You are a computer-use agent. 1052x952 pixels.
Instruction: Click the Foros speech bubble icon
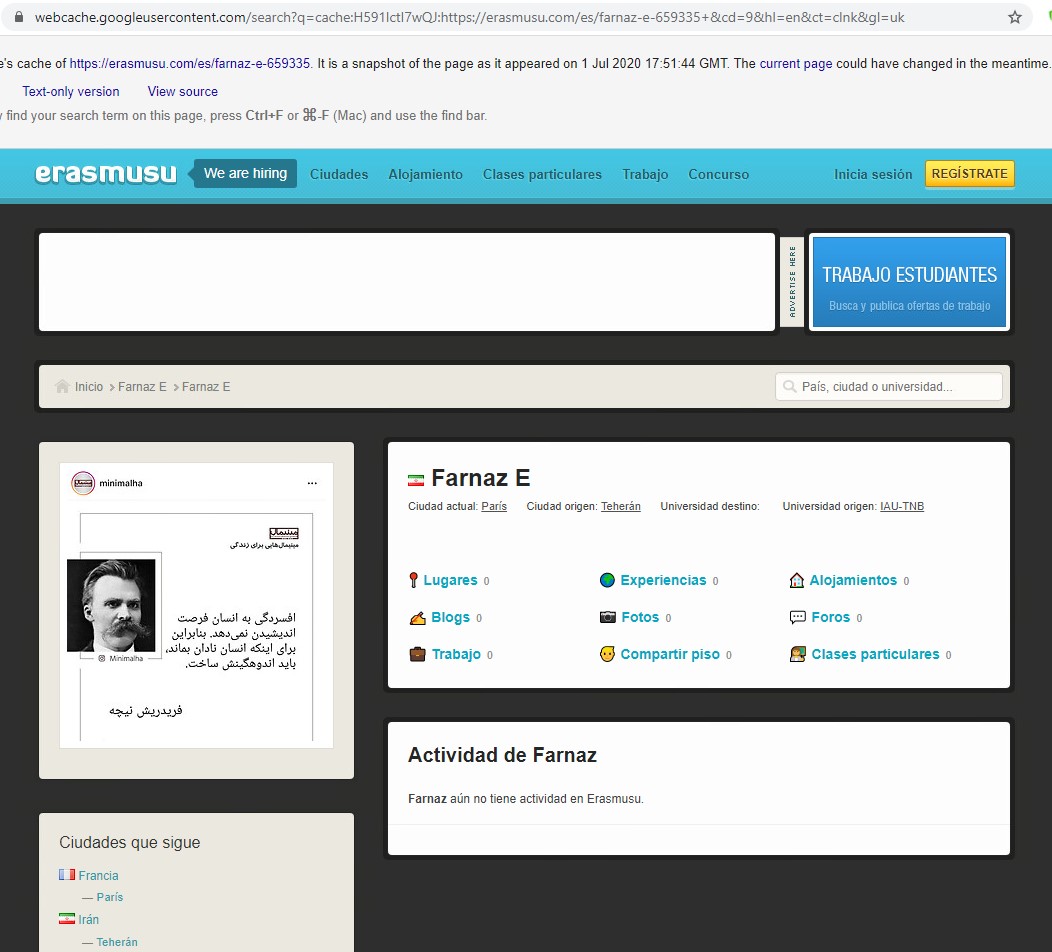point(797,618)
